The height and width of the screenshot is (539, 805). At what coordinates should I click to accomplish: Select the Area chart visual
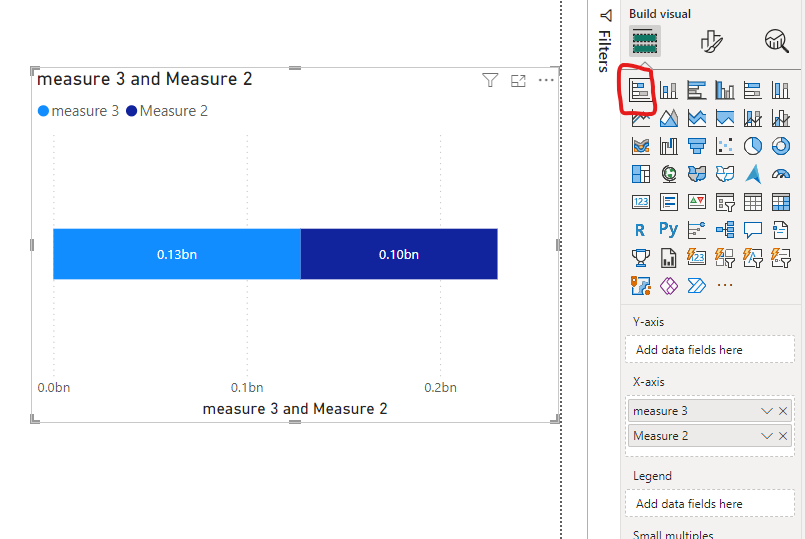668,119
